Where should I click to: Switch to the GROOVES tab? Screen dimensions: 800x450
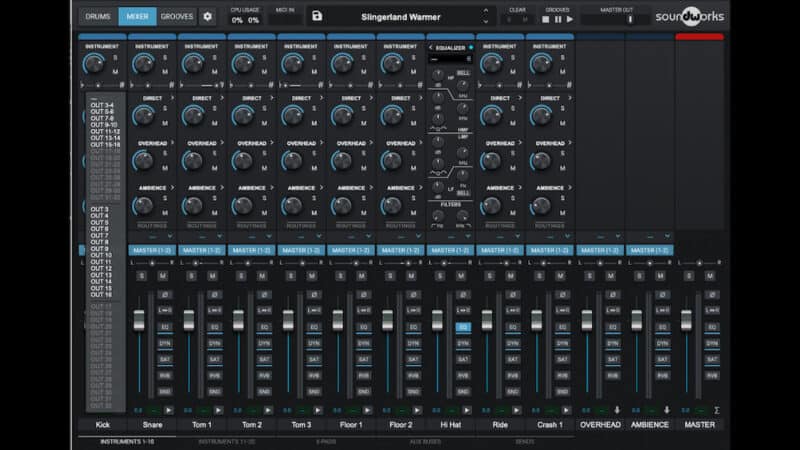pos(177,16)
